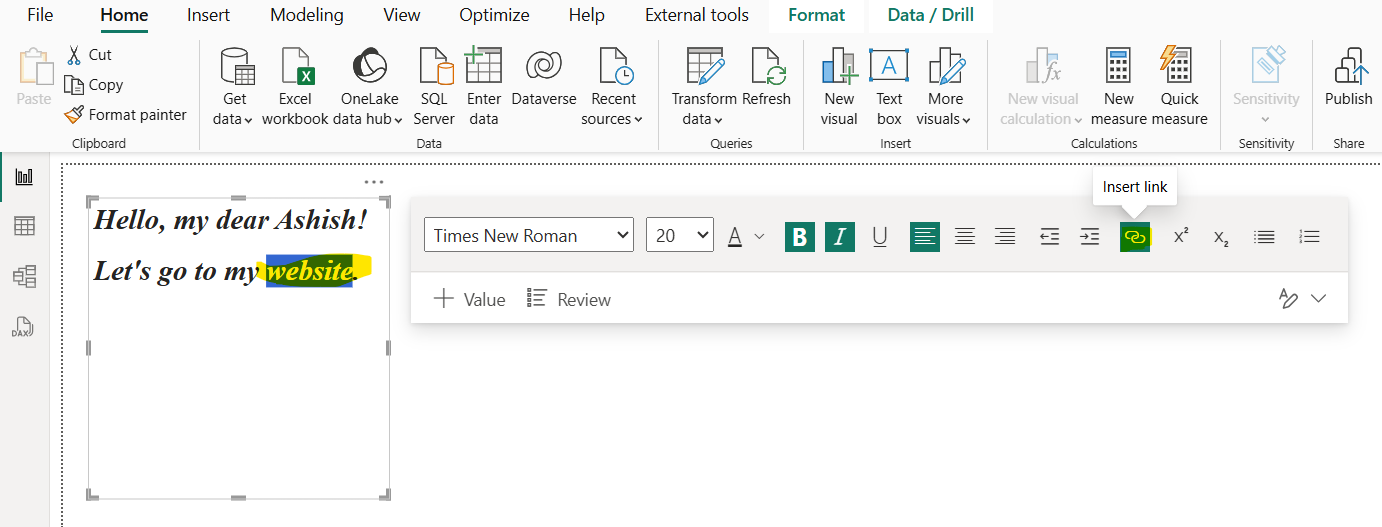Apply superscript formatting

click(x=1181, y=237)
